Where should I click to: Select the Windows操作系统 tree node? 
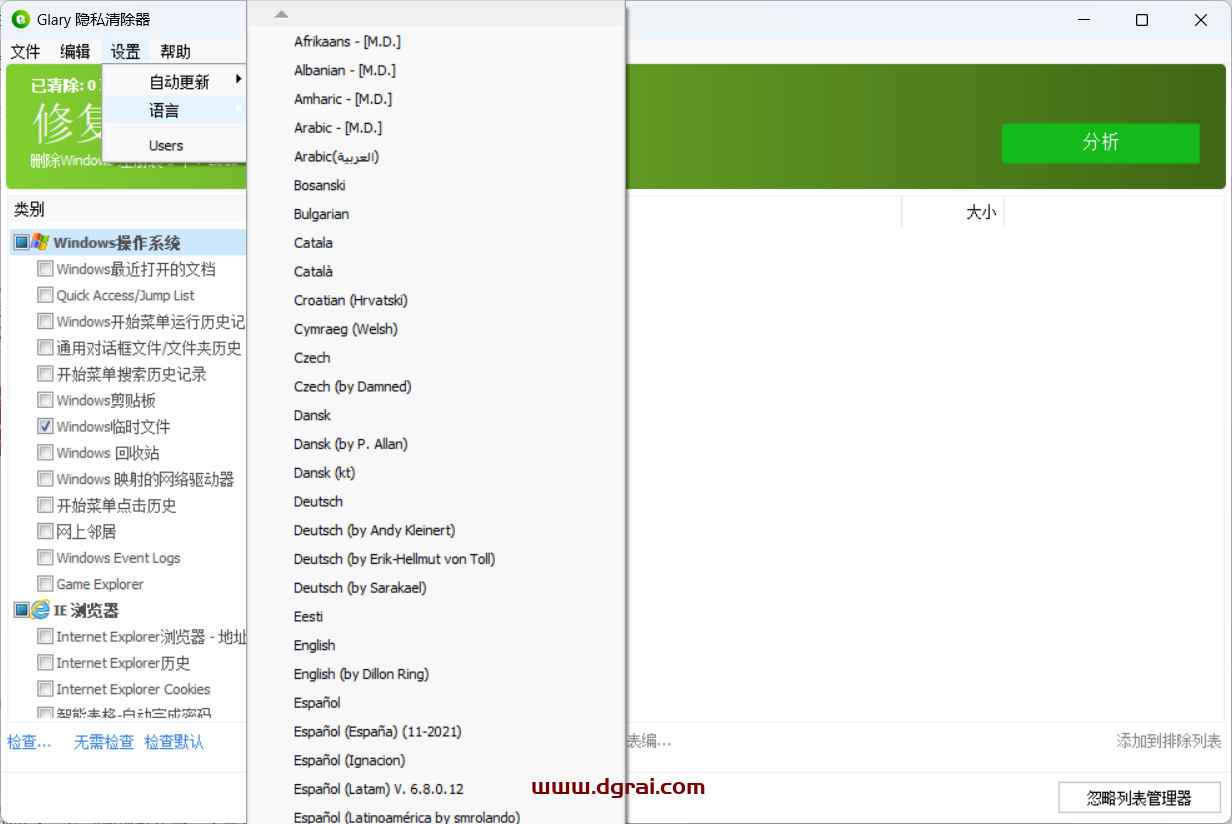coord(117,243)
